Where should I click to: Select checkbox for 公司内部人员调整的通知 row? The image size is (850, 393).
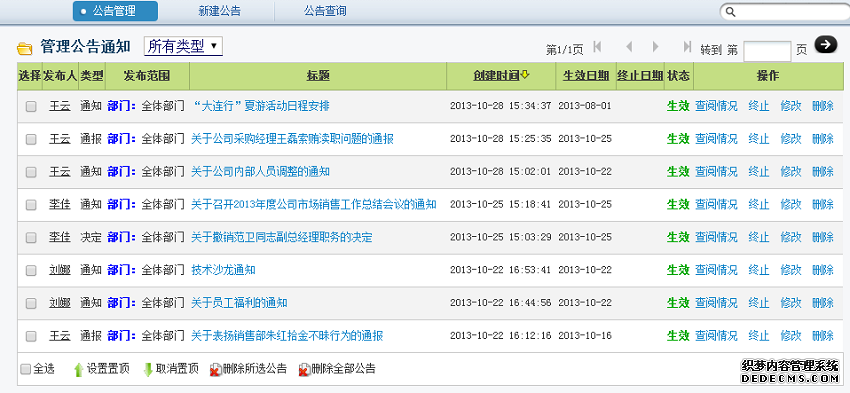click(x=31, y=172)
